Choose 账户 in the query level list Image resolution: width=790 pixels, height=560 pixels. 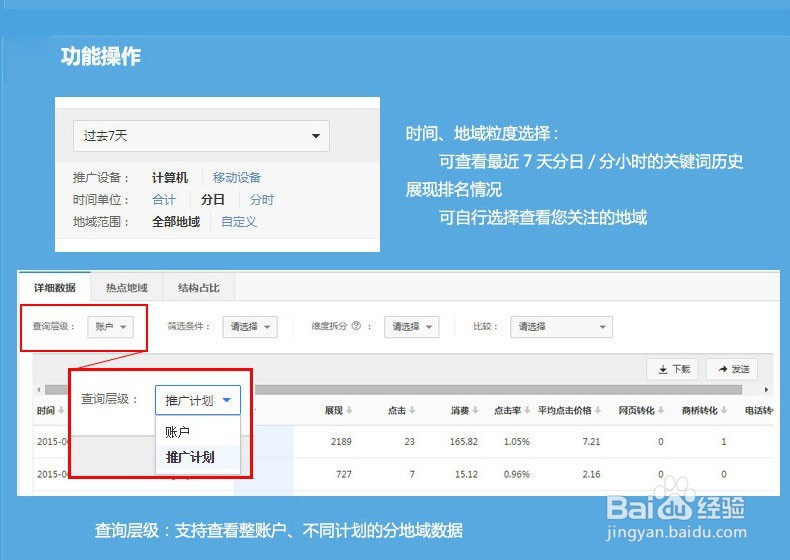198,432
